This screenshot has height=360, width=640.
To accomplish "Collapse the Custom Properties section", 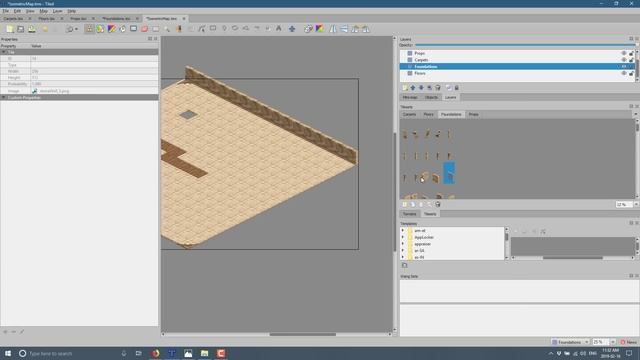I will [x=4, y=98].
